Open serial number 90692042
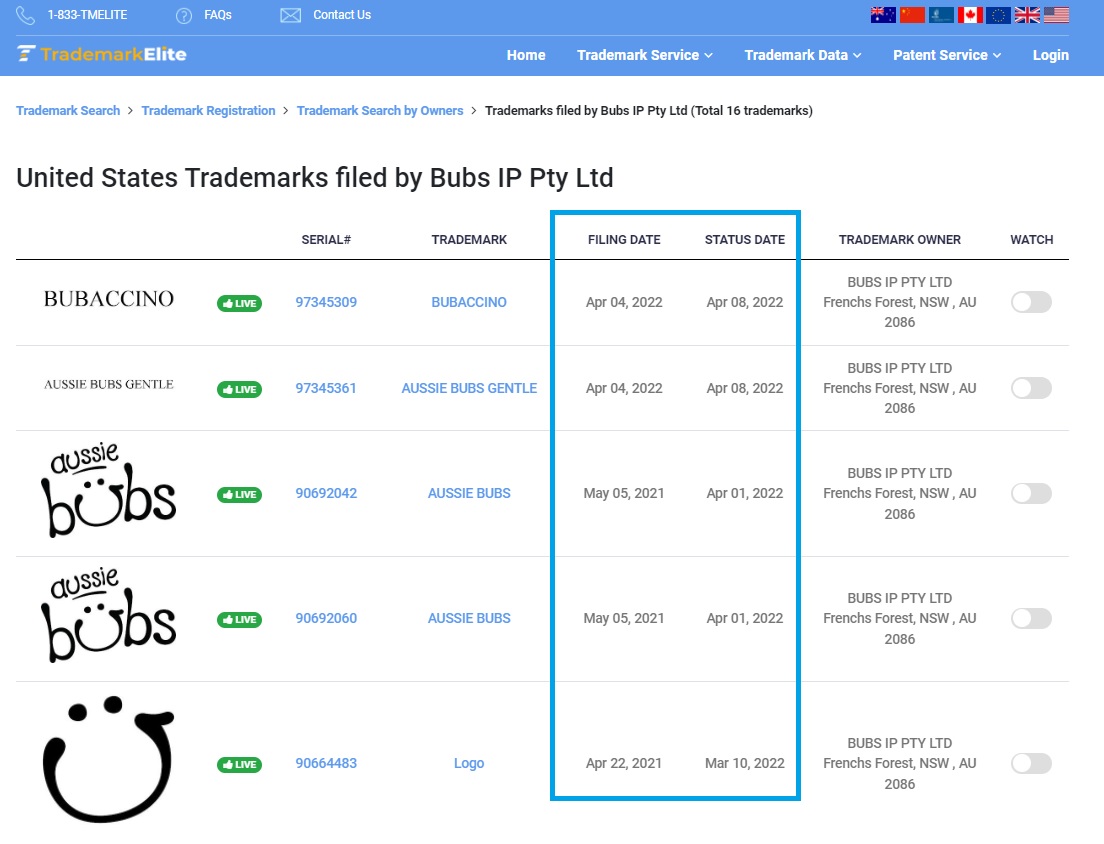This screenshot has width=1104, height=844. [x=326, y=493]
